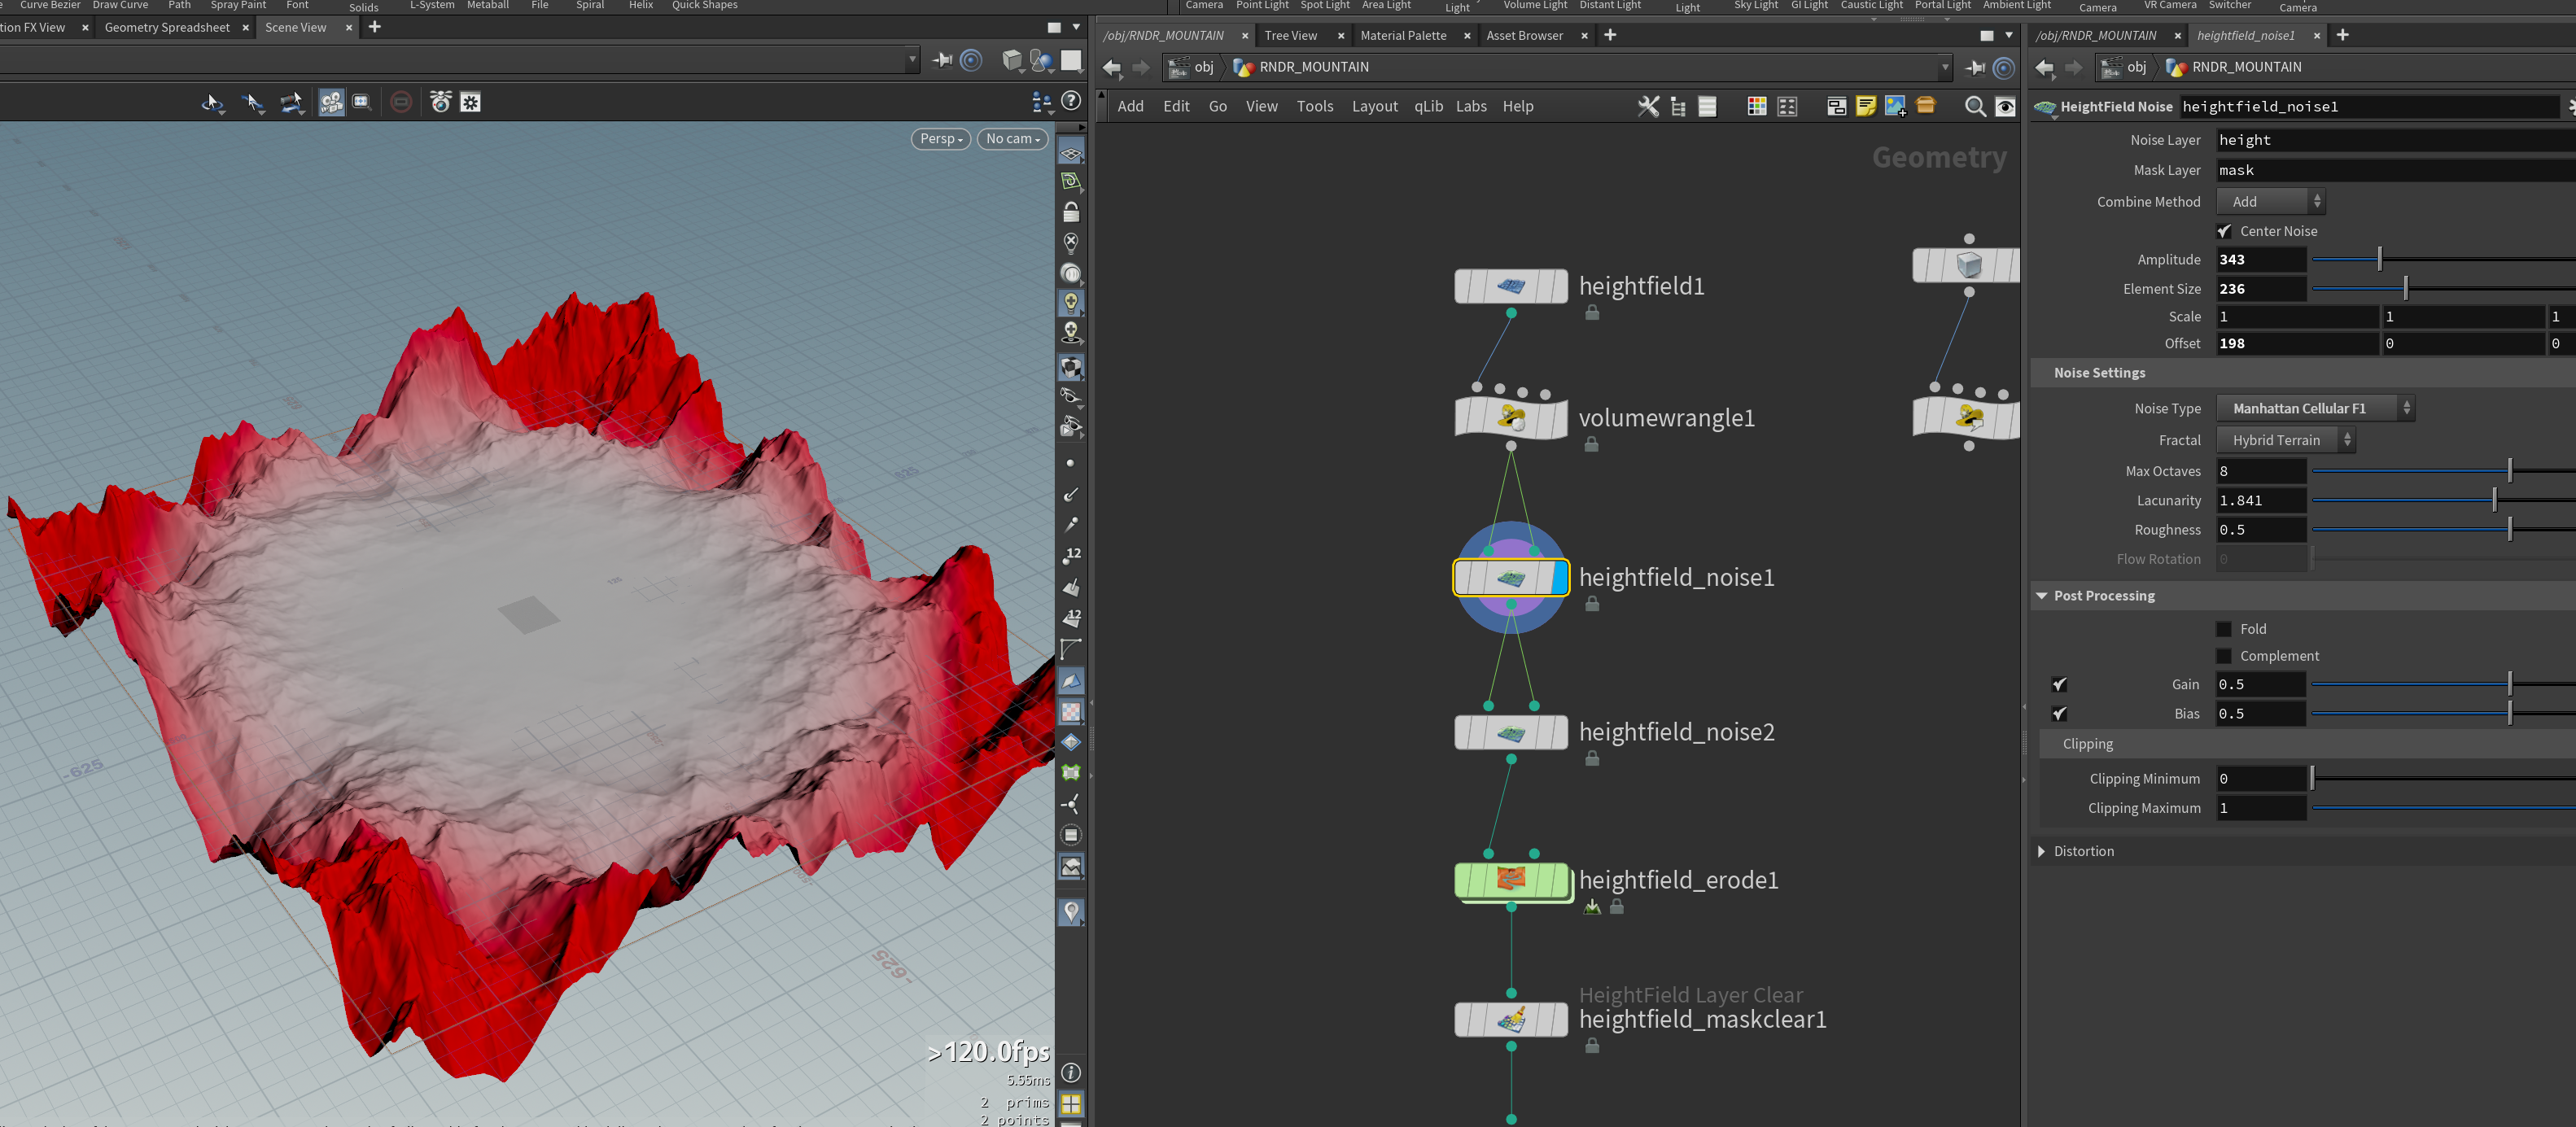This screenshot has height=1127, width=2576.
Task: Open the Scene View path dropdown arrow
Action: pyautogui.click(x=912, y=60)
